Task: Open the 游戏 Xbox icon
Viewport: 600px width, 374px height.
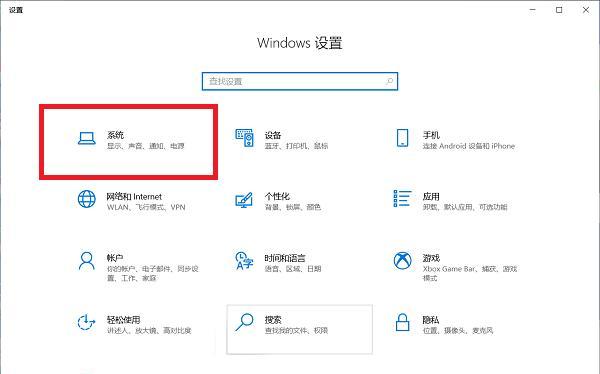Action: coord(403,261)
